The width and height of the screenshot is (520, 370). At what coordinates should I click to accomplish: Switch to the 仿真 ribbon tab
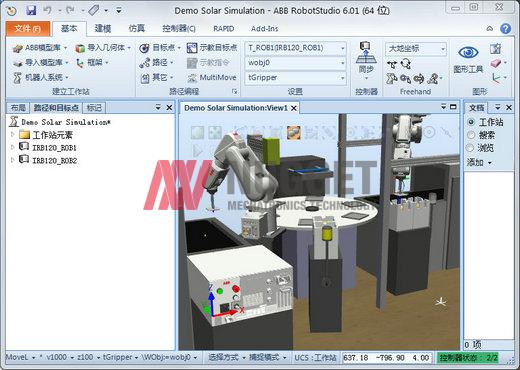tap(137, 29)
